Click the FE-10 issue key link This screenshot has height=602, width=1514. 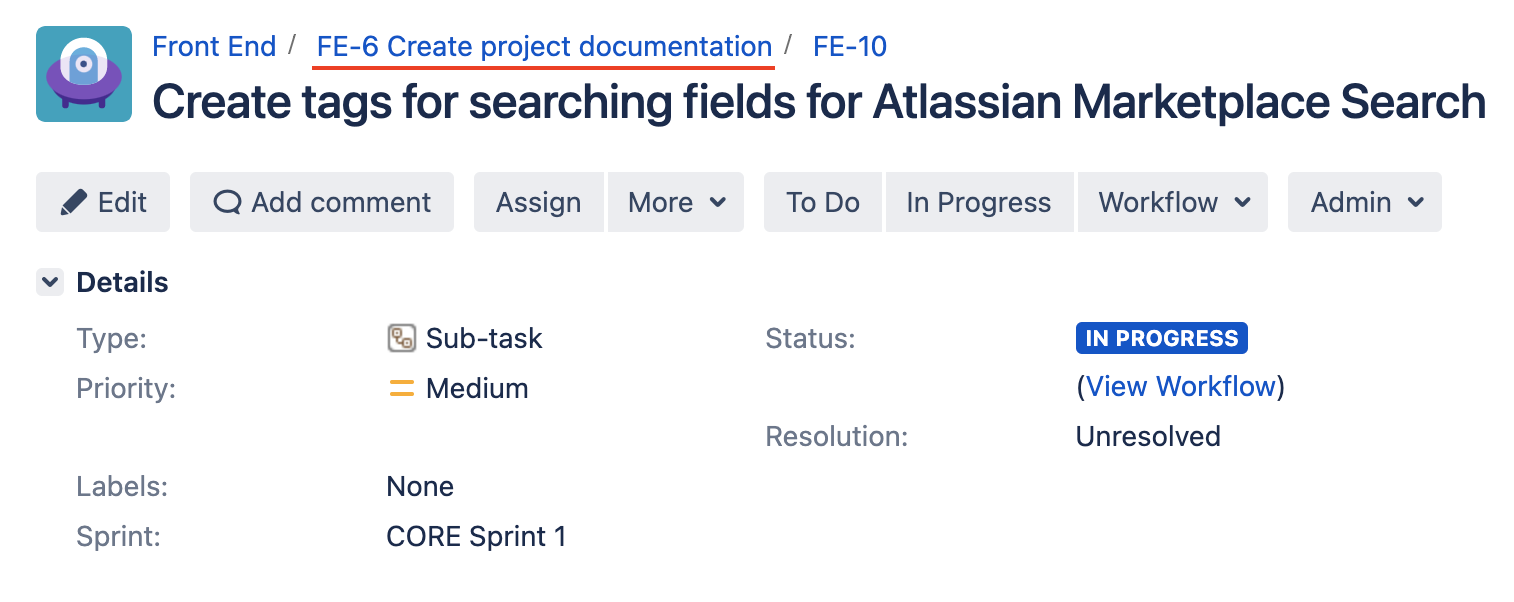tap(849, 47)
